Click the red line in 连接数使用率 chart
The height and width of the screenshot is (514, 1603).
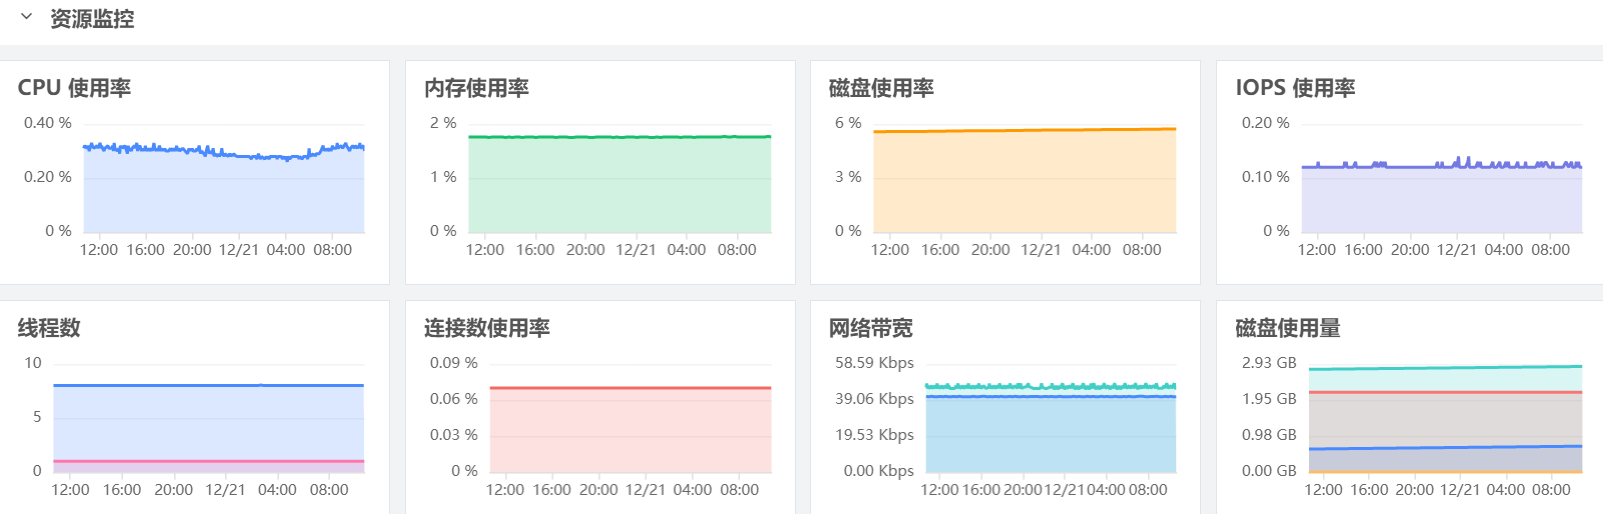[630, 388]
